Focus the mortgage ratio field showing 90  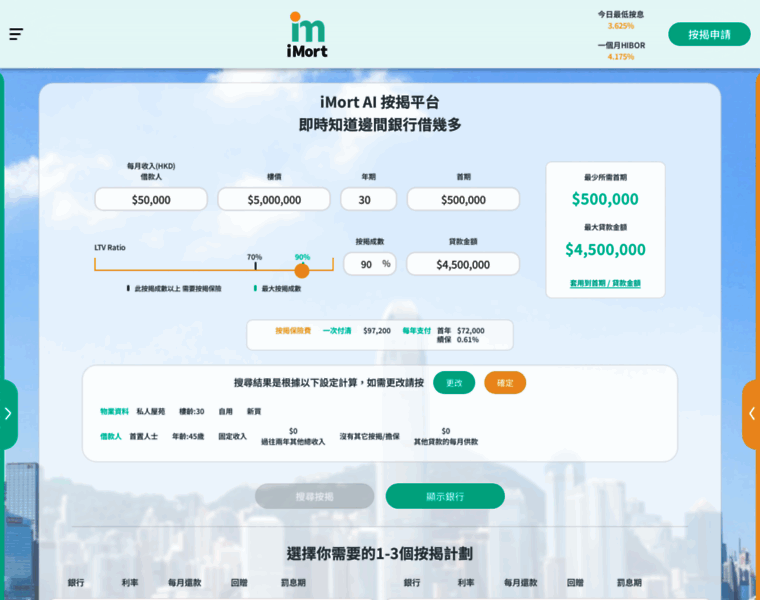pos(370,264)
